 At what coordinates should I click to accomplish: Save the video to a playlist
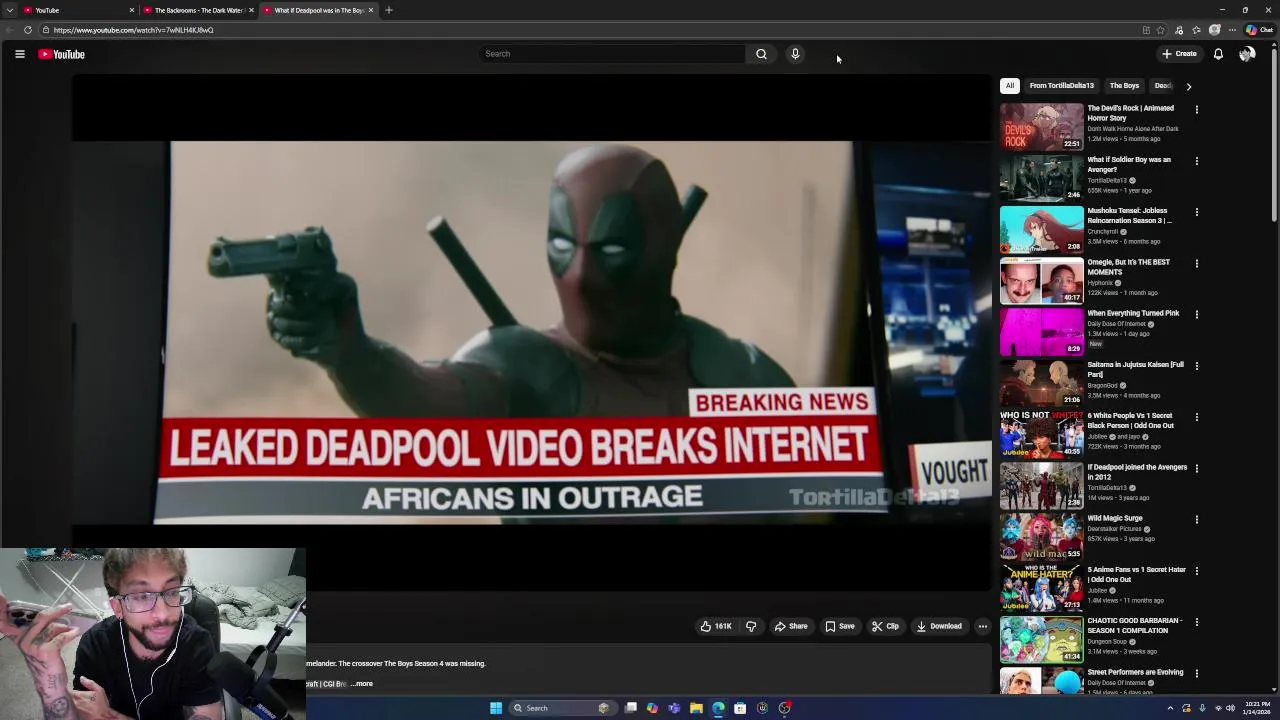click(x=839, y=626)
